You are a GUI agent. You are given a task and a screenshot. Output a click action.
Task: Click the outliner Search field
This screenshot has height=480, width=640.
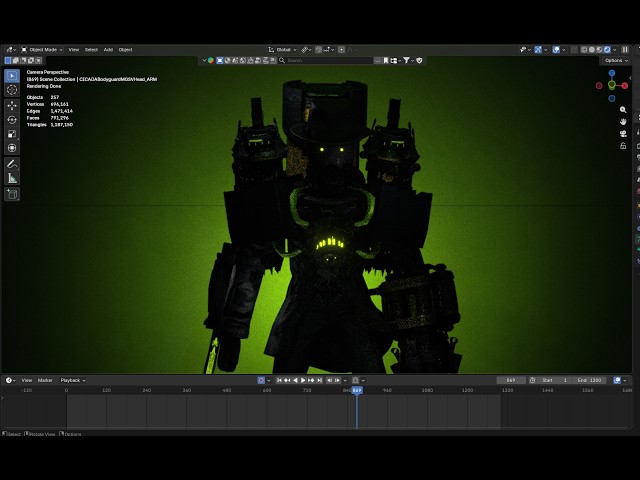[325, 60]
